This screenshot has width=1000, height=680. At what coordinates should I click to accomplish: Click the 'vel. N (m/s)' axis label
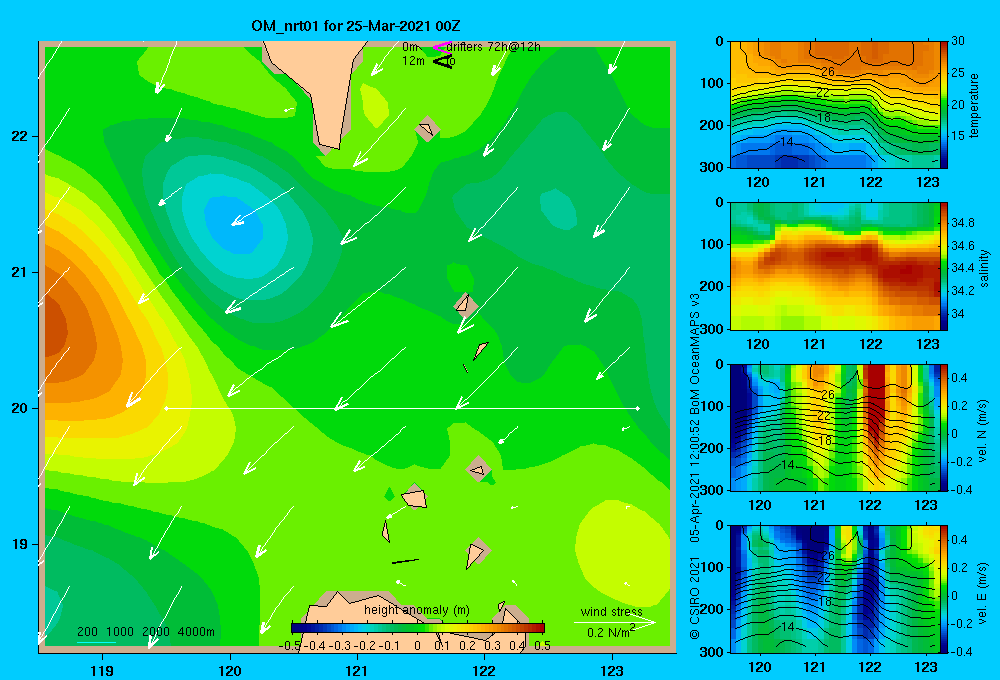(983, 431)
